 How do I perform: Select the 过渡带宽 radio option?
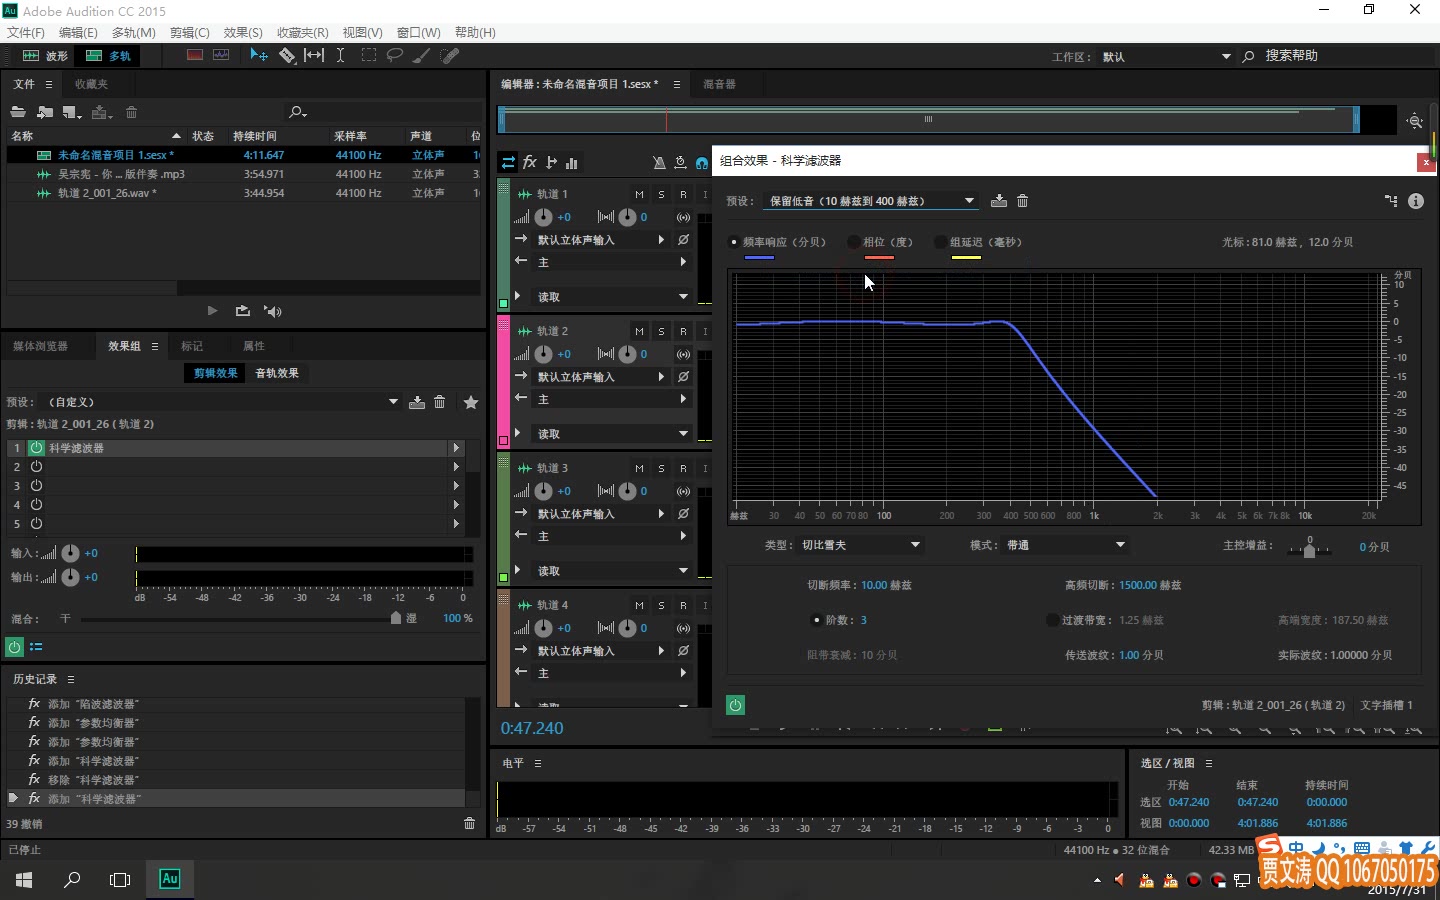click(1052, 620)
